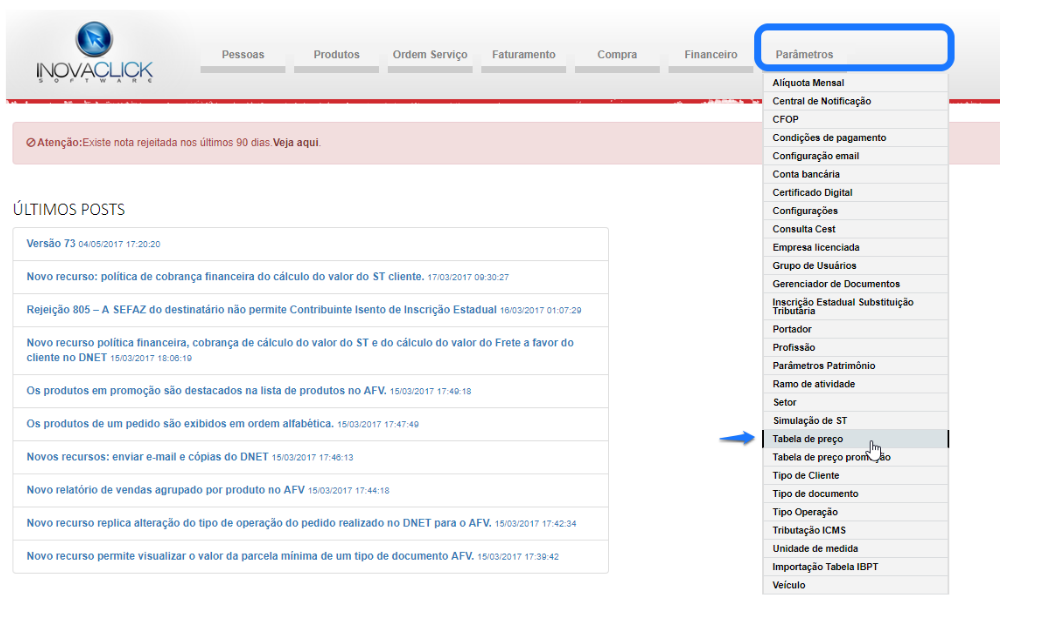1040x625 pixels.
Task: Click the InovaClick logo
Action: pyautogui.click(x=94, y=52)
